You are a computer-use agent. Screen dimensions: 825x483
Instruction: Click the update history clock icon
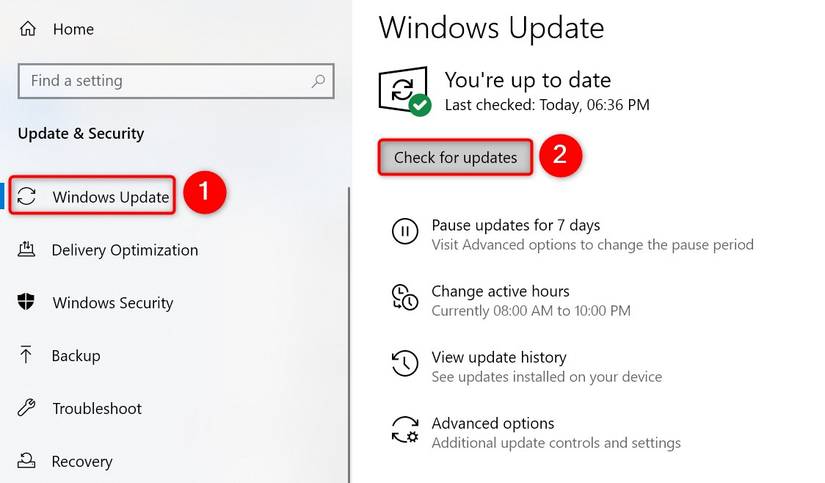(404, 364)
